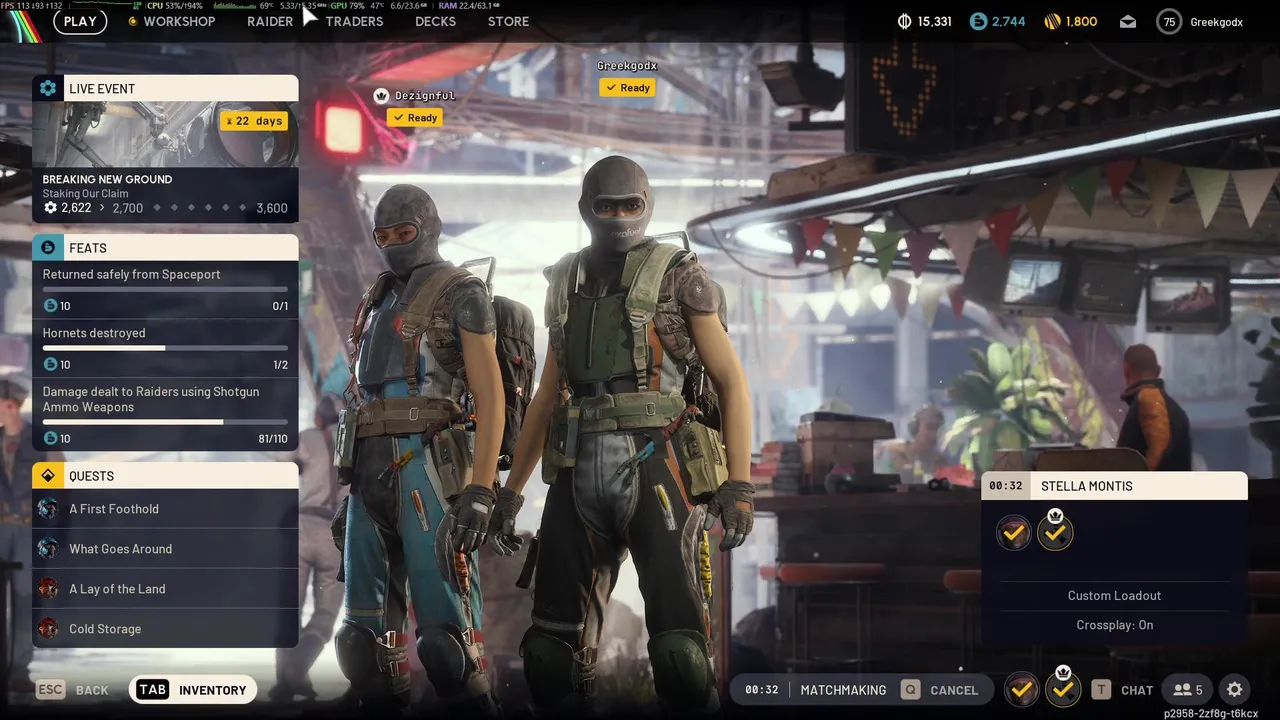Image resolution: width=1280 pixels, height=720 pixels.
Task: Select the 'Hornets destroyed' feat
Action: [165, 348]
